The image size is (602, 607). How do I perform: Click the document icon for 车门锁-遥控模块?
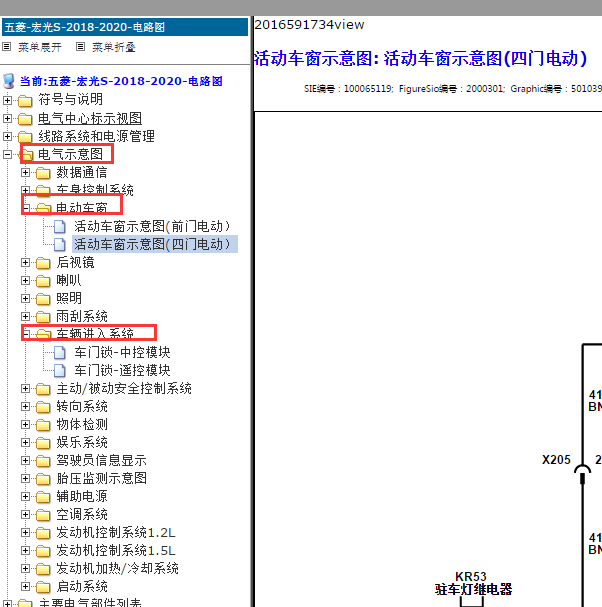(x=60, y=370)
